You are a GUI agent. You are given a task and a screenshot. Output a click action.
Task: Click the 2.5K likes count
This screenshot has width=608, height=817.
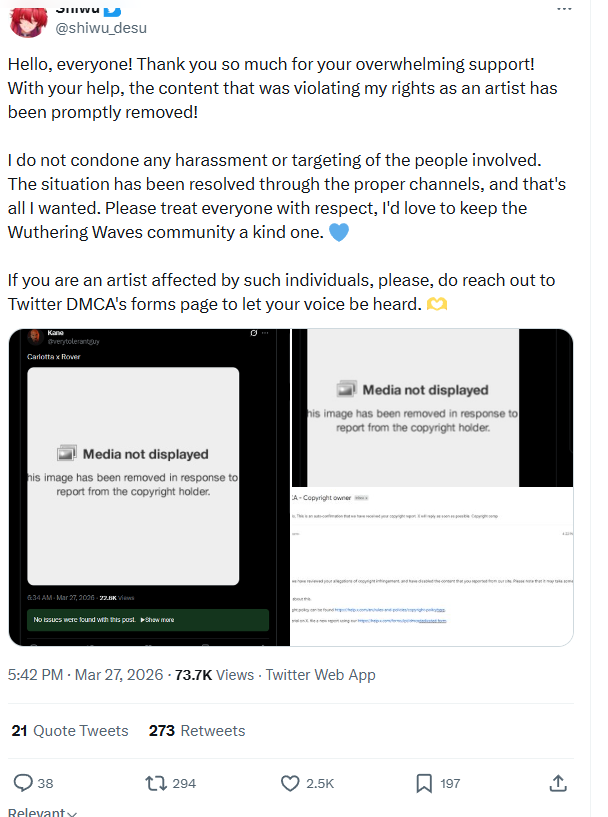(320, 783)
